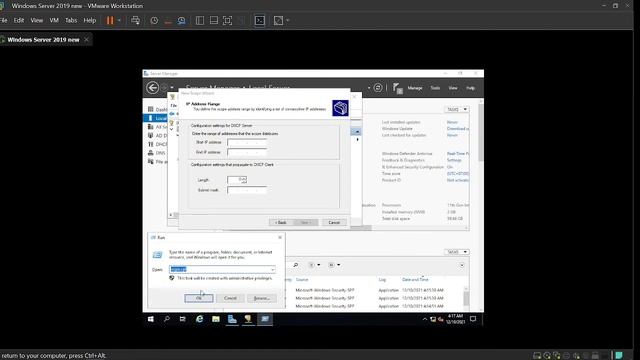
Task: Open the Windows Start menu
Action: pos(151,319)
